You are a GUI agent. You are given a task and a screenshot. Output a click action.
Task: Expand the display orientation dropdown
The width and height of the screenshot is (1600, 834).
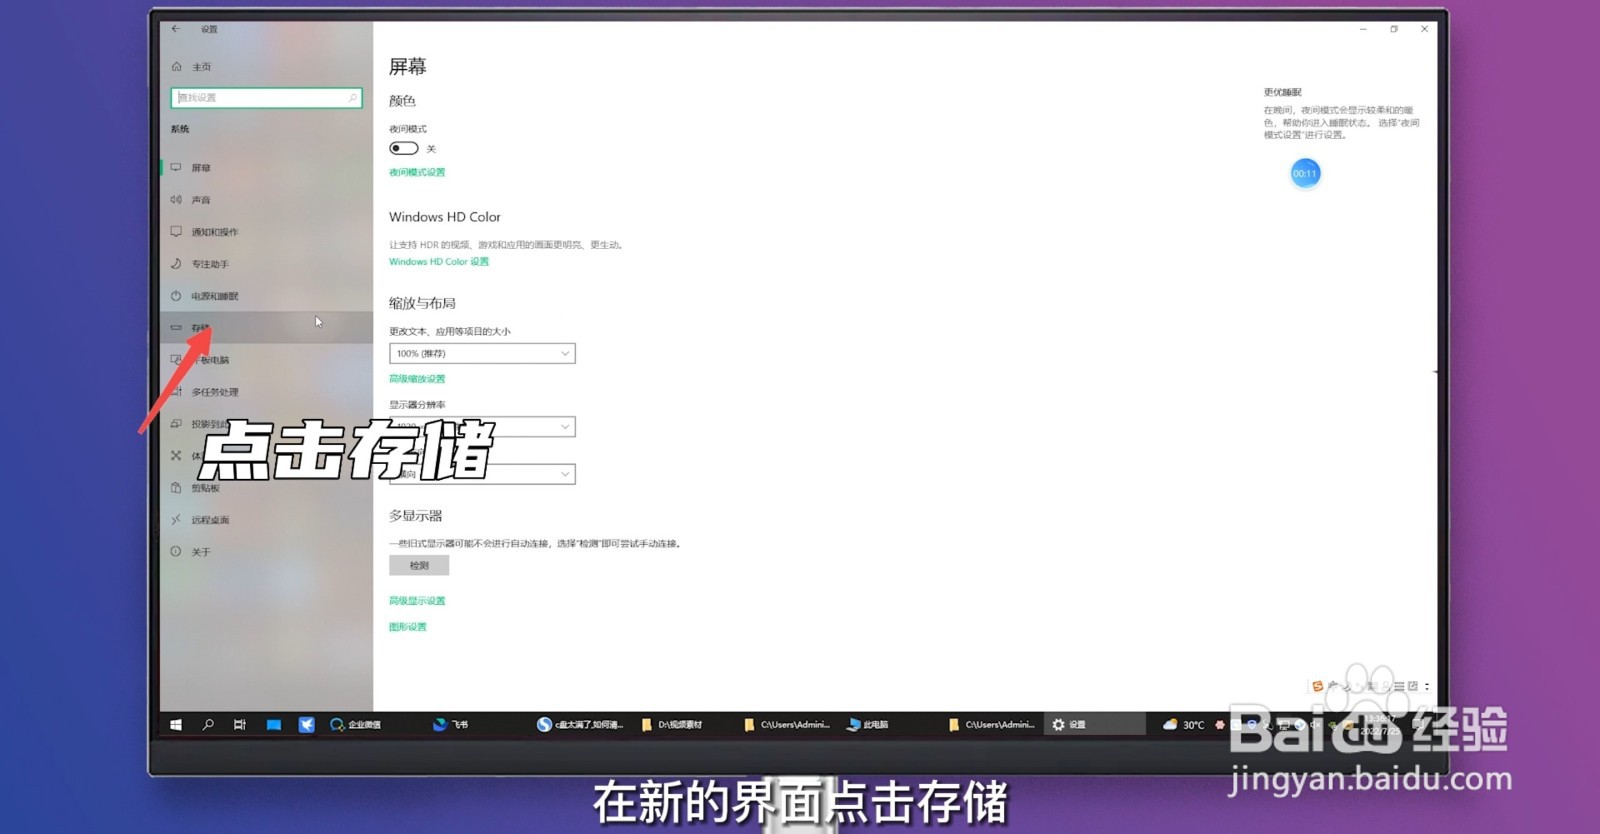coord(482,474)
